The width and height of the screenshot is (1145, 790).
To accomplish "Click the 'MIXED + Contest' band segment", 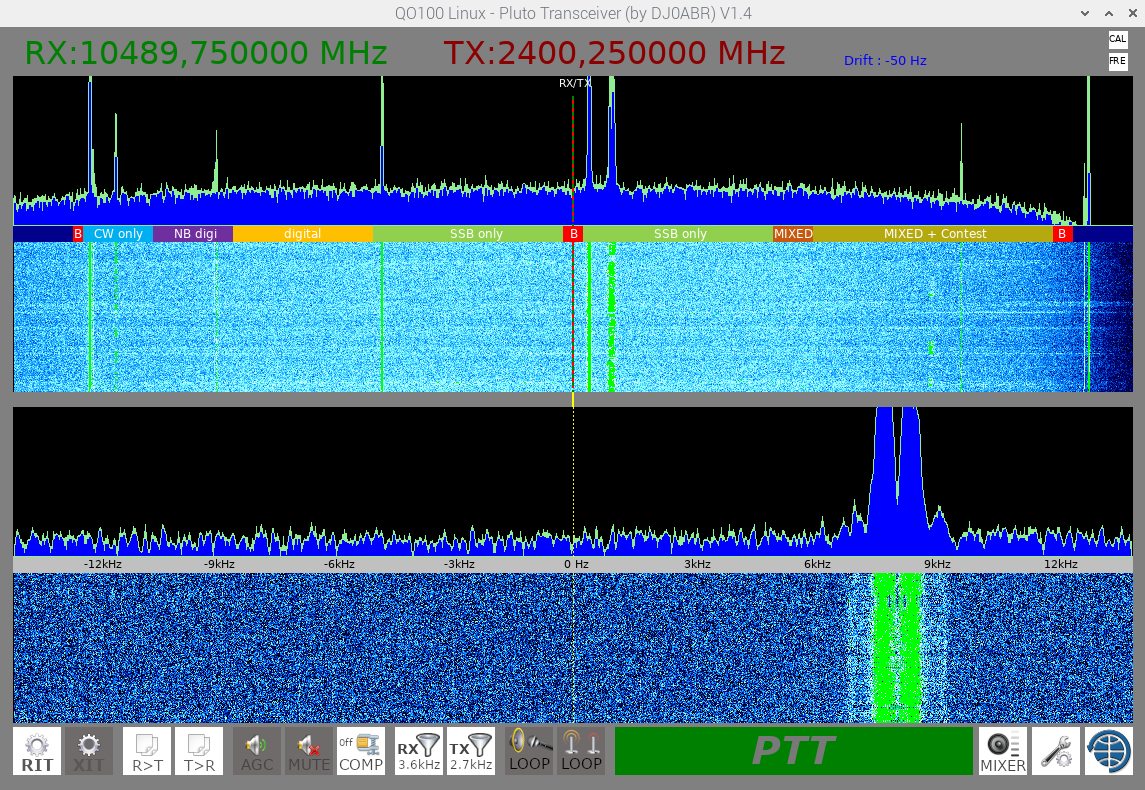I will pyautogui.click(x=934, y=234).
